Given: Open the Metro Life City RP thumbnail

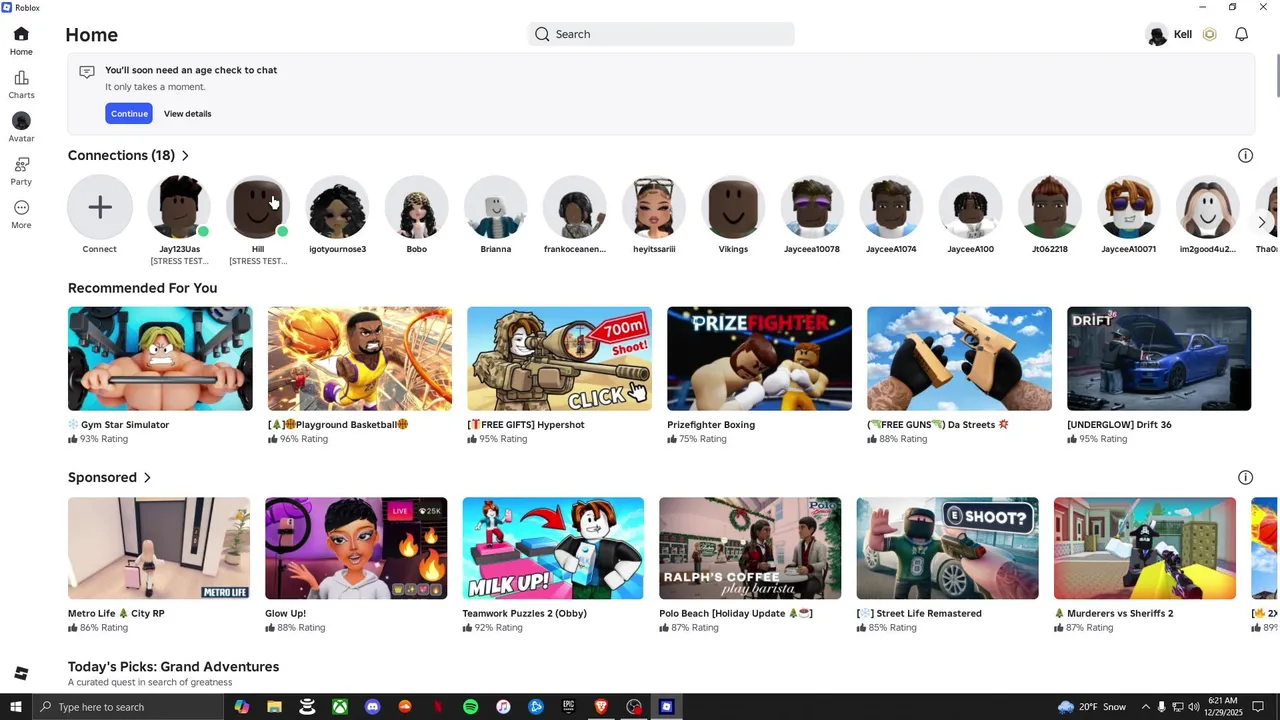Looking at the screenshot, I should pos(159,548).
